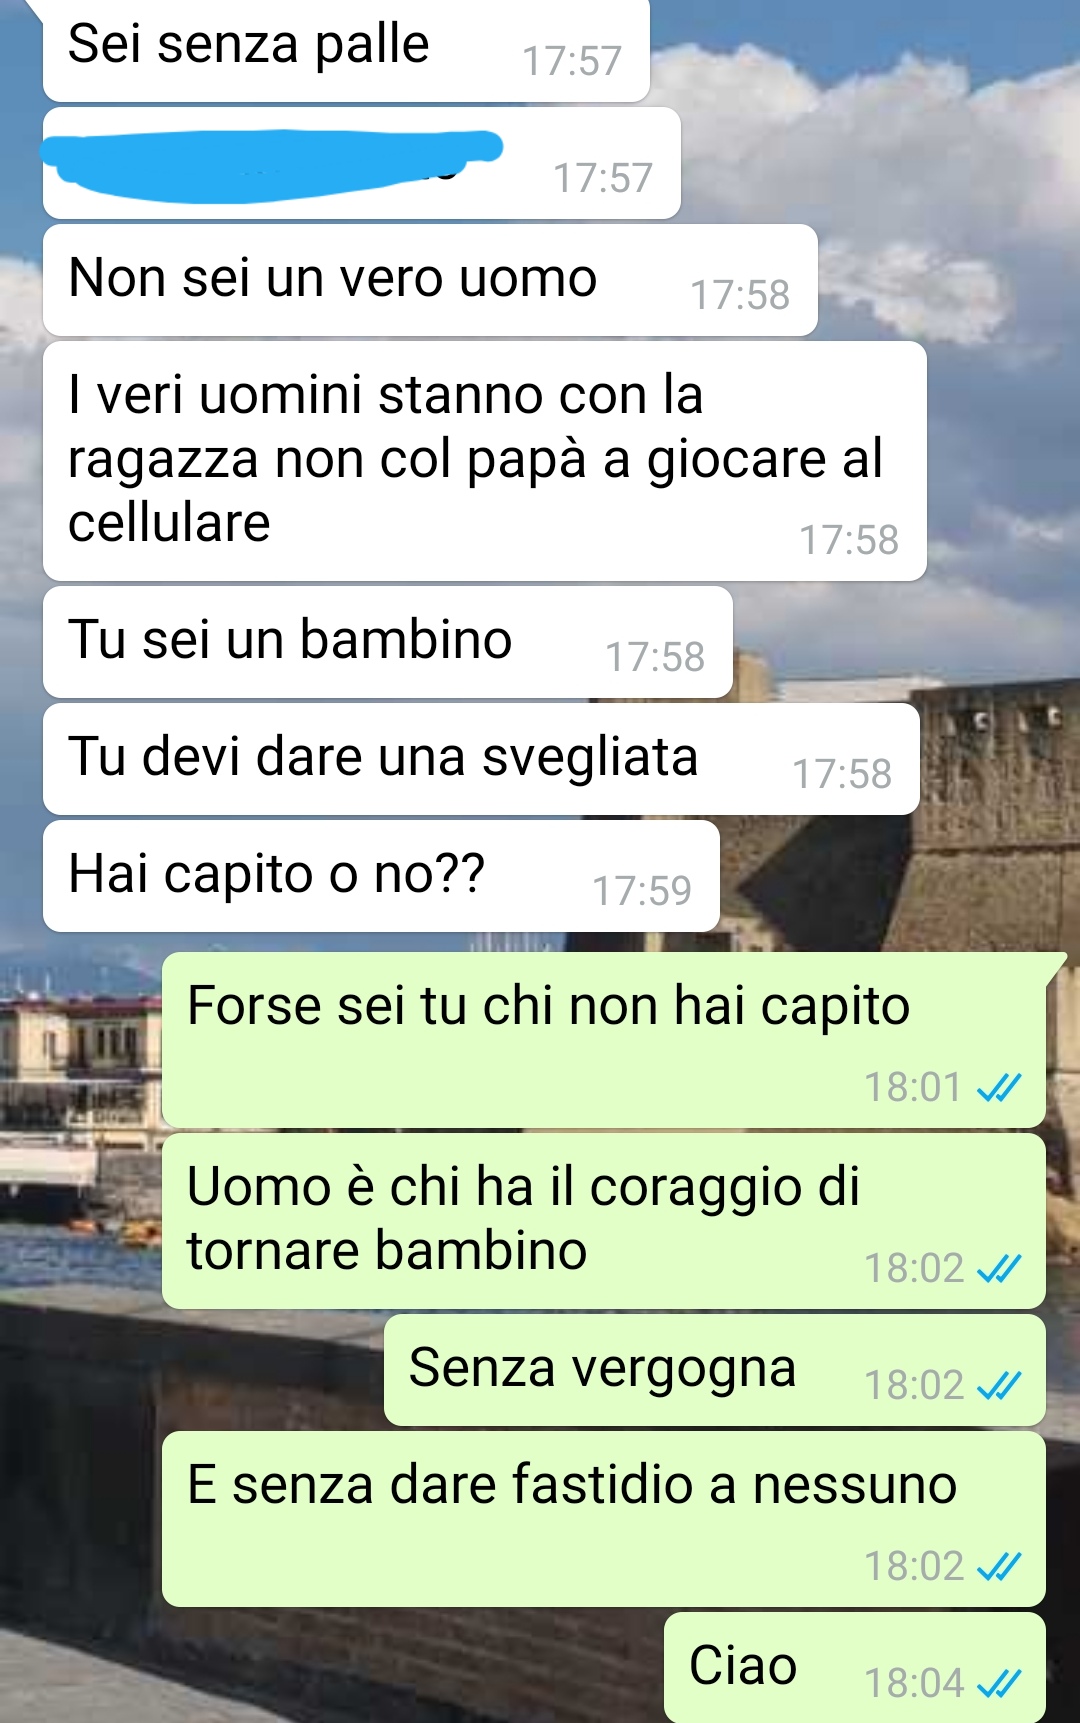Select the 'Tu sei un bambino' message
Image resolution: width=1080 pixels, height=1723 pixels.
(388, 642)
